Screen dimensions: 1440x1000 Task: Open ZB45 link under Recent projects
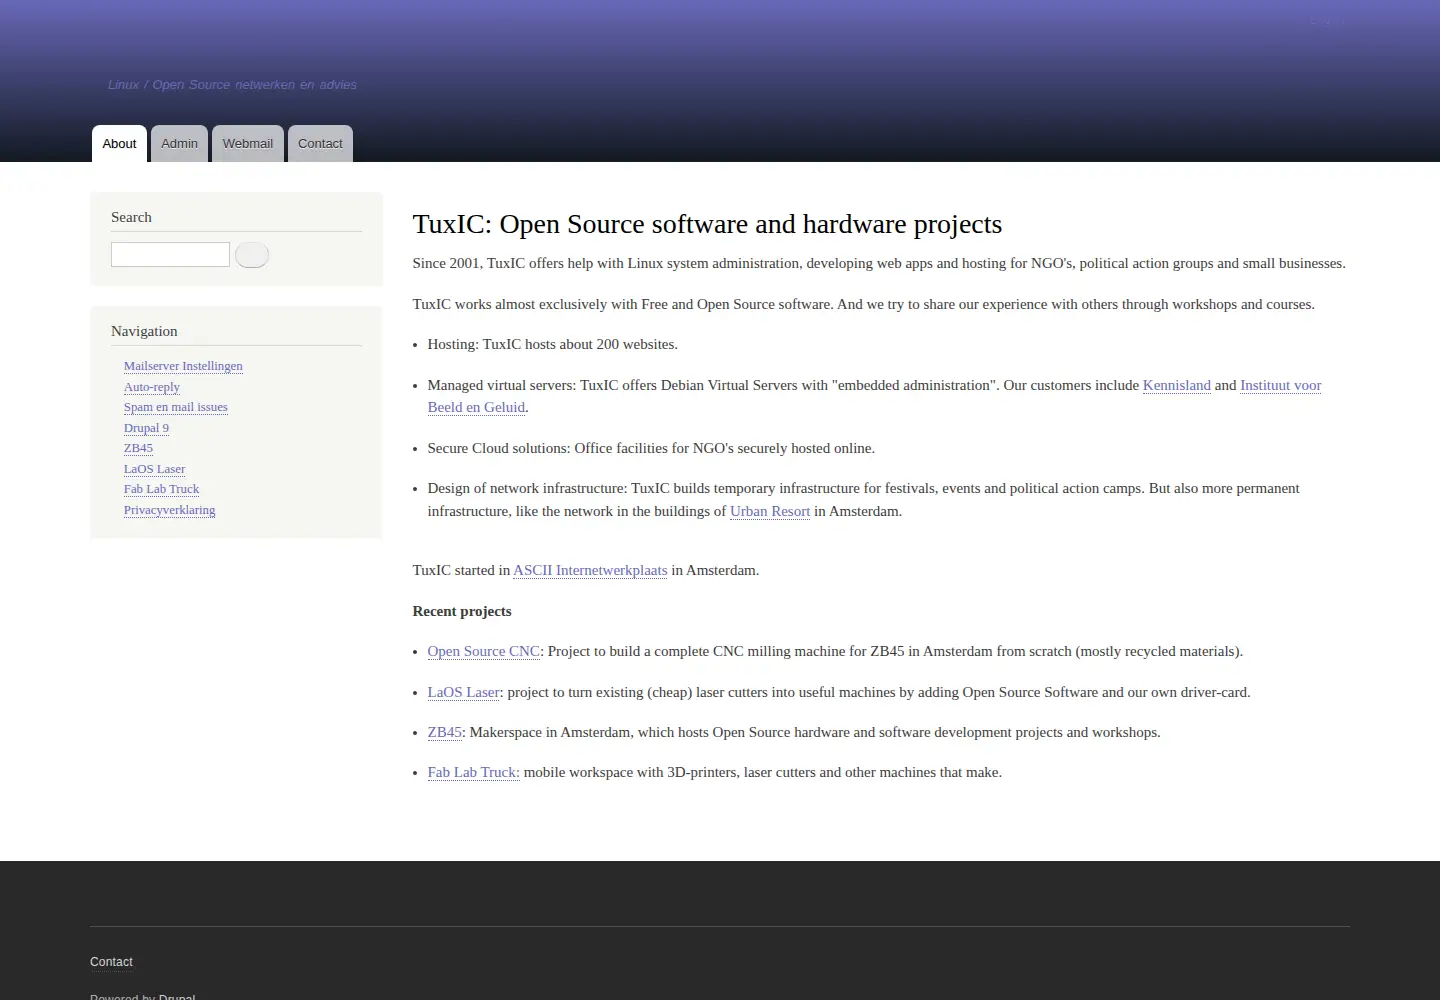point(445,732)
